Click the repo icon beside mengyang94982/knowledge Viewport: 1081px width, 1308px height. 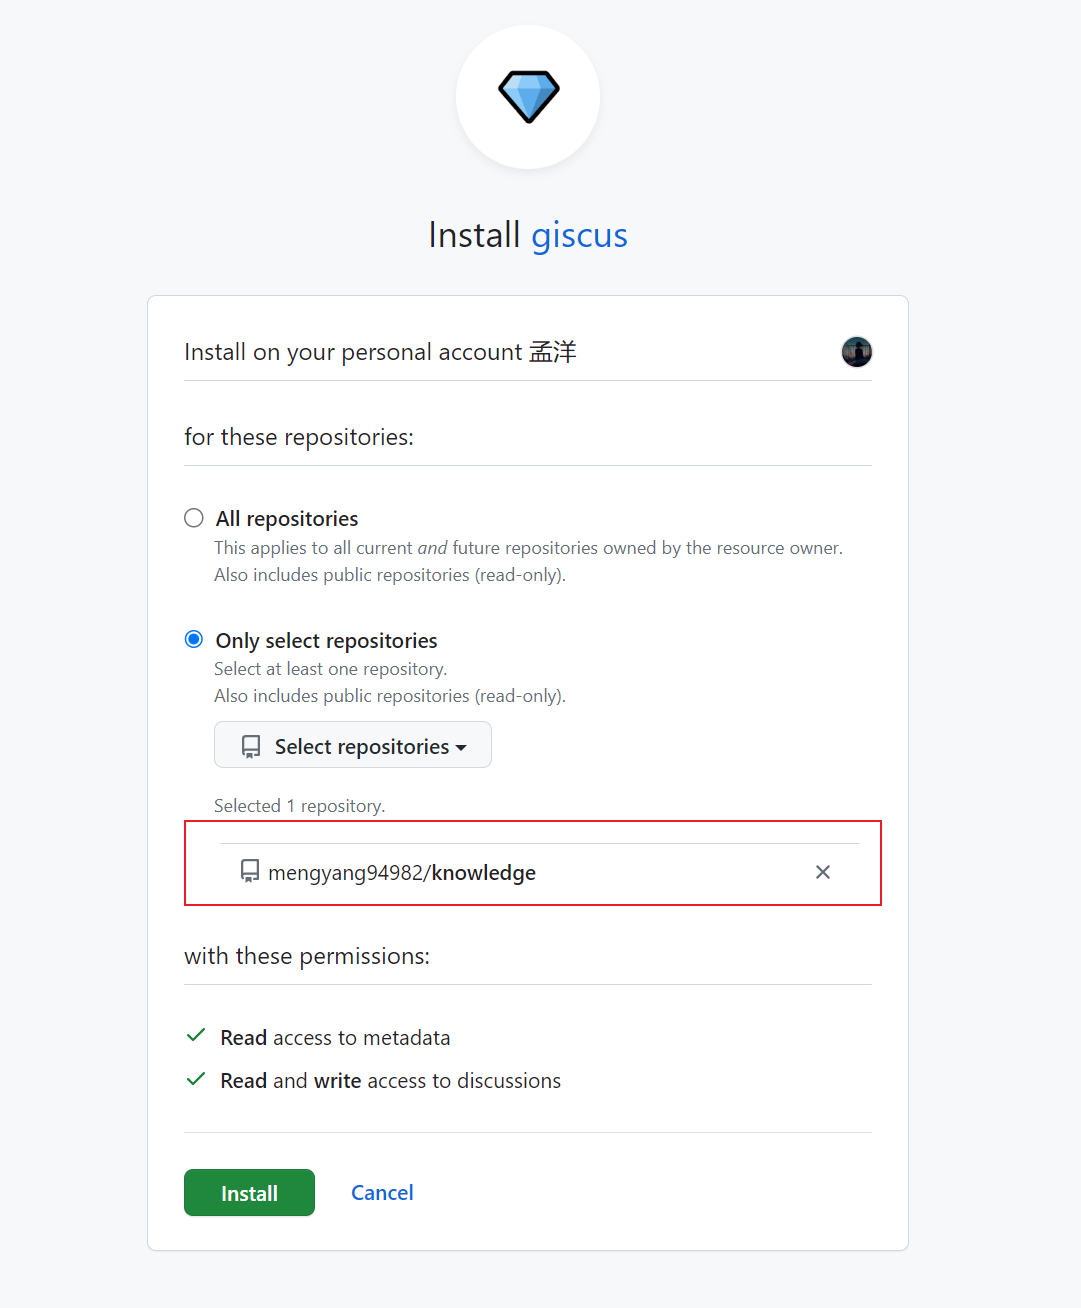point(250,871)
